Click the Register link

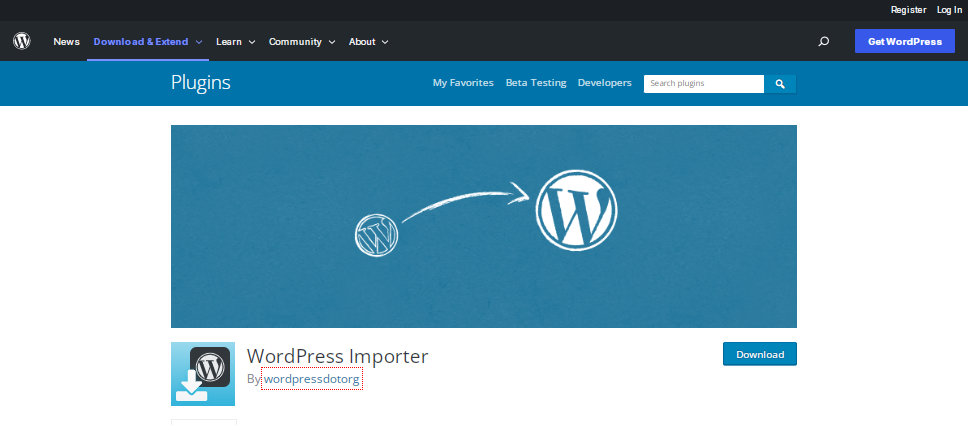[908, 9]
